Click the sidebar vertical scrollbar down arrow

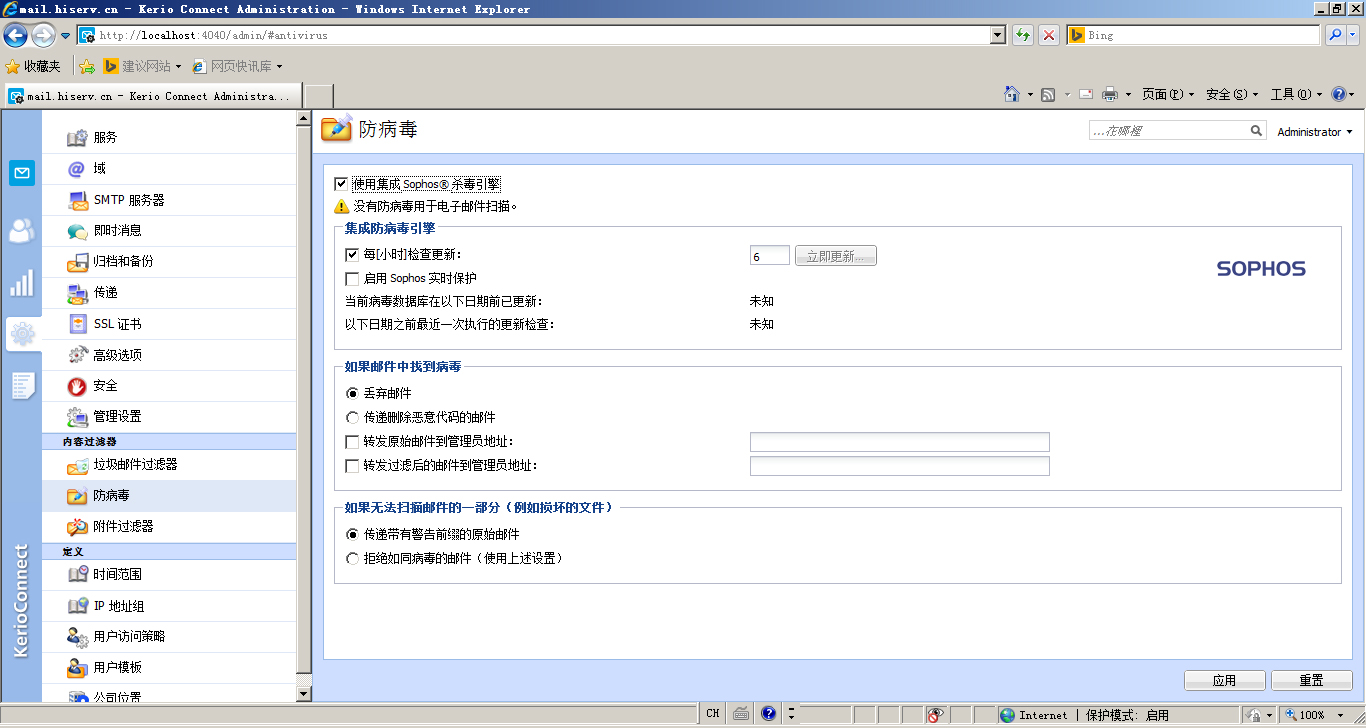(304, 693)
